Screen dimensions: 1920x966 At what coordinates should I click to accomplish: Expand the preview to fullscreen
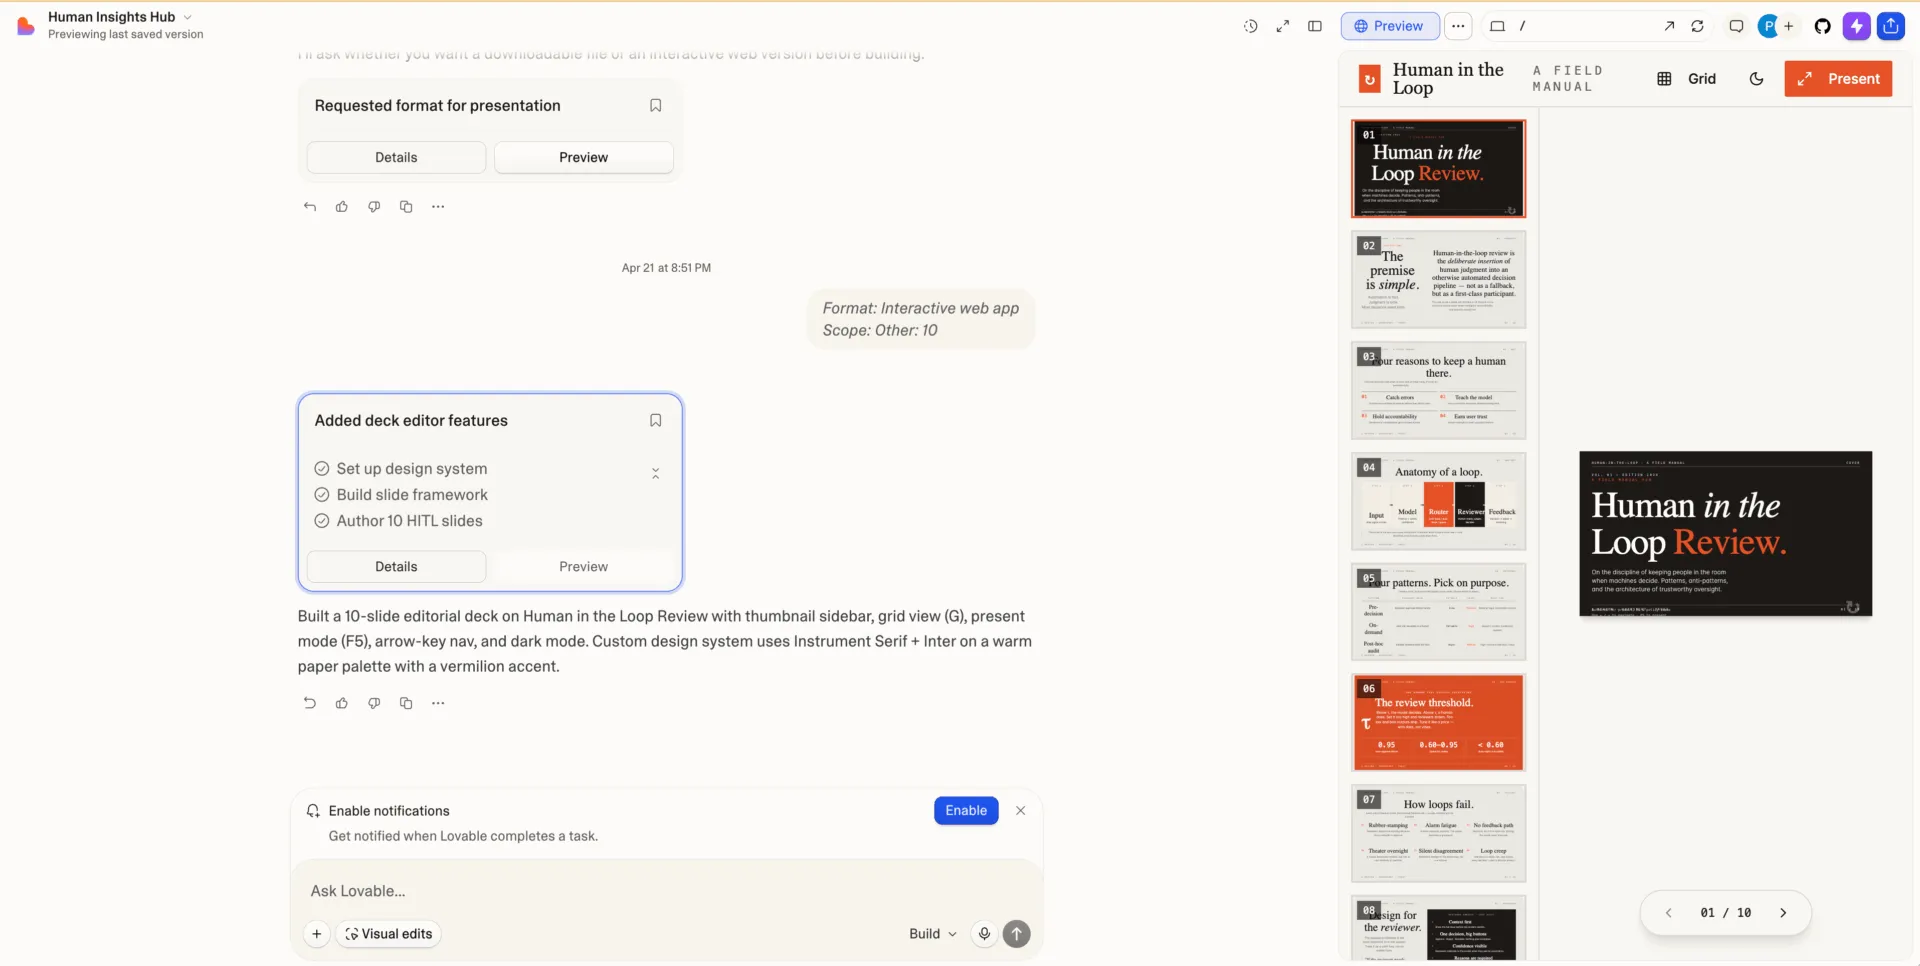[x=1283, y=26]
